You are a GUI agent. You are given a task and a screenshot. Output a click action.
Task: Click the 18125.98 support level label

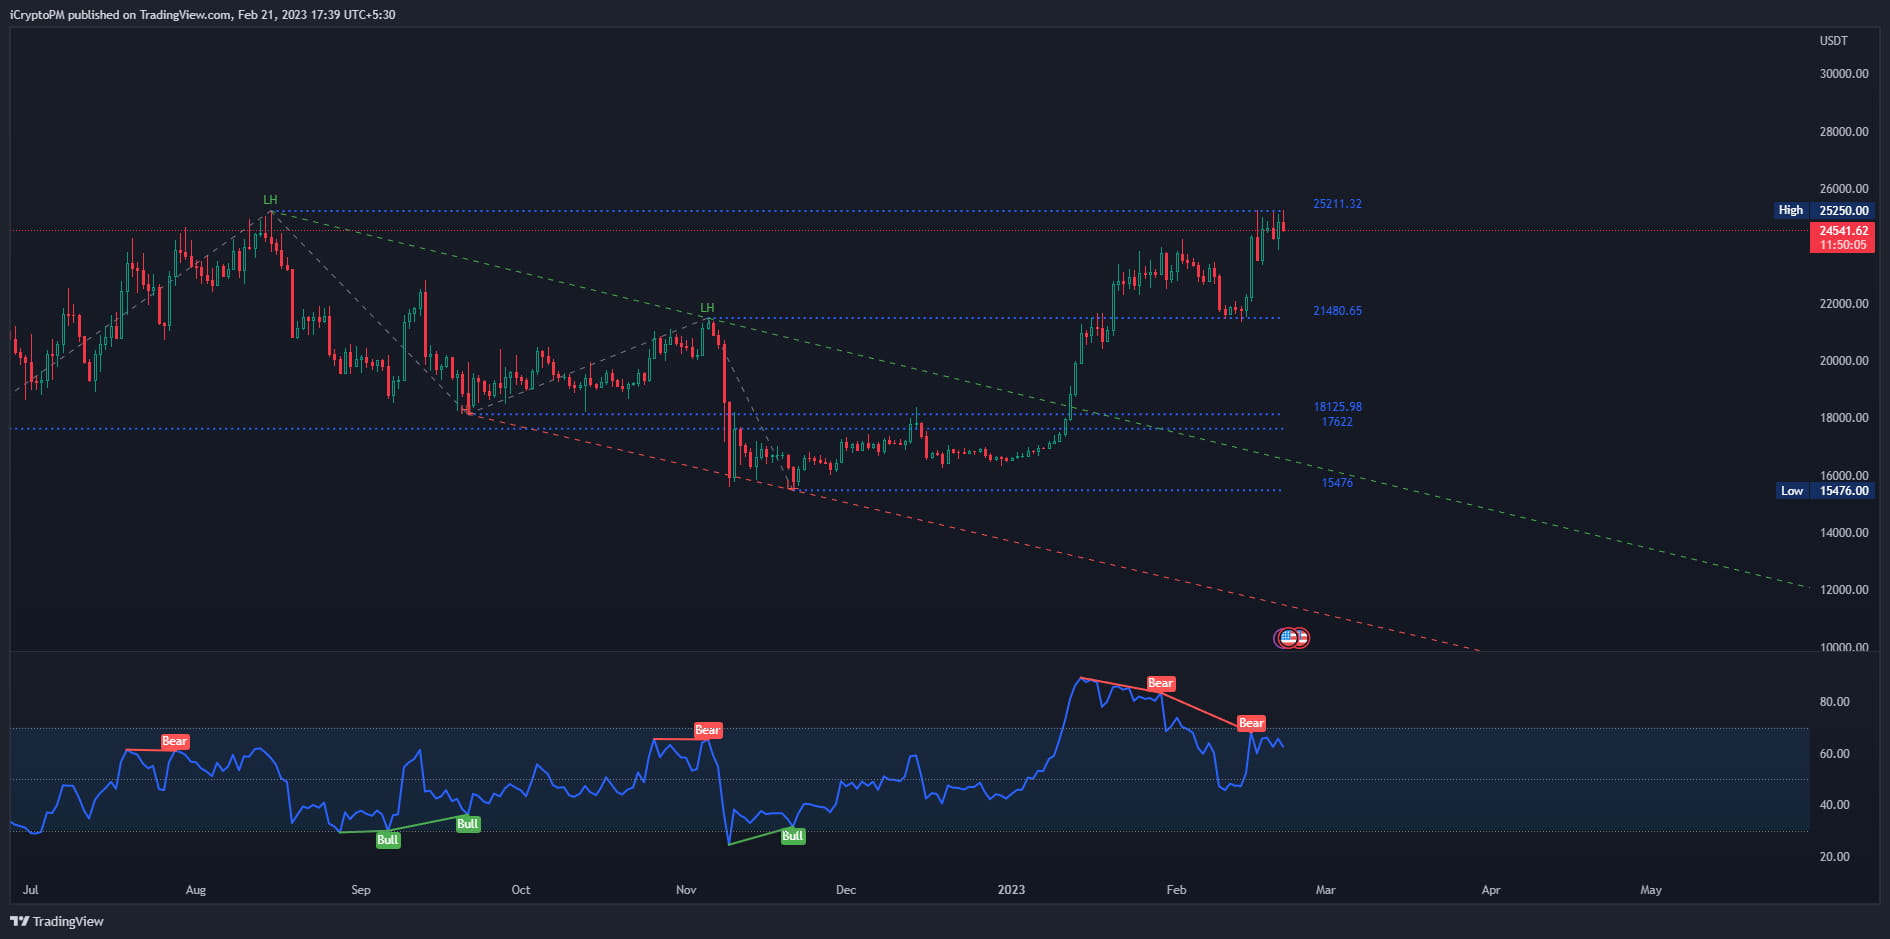coord(1337,407)
